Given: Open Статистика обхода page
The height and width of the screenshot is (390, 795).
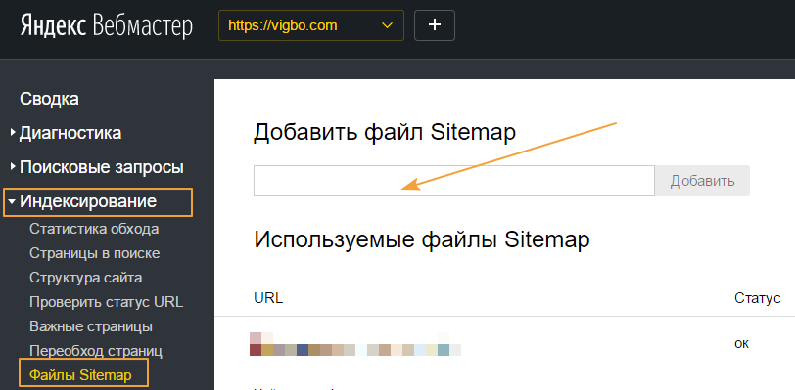Looking at the screenshot, I should tap(94, 229).
